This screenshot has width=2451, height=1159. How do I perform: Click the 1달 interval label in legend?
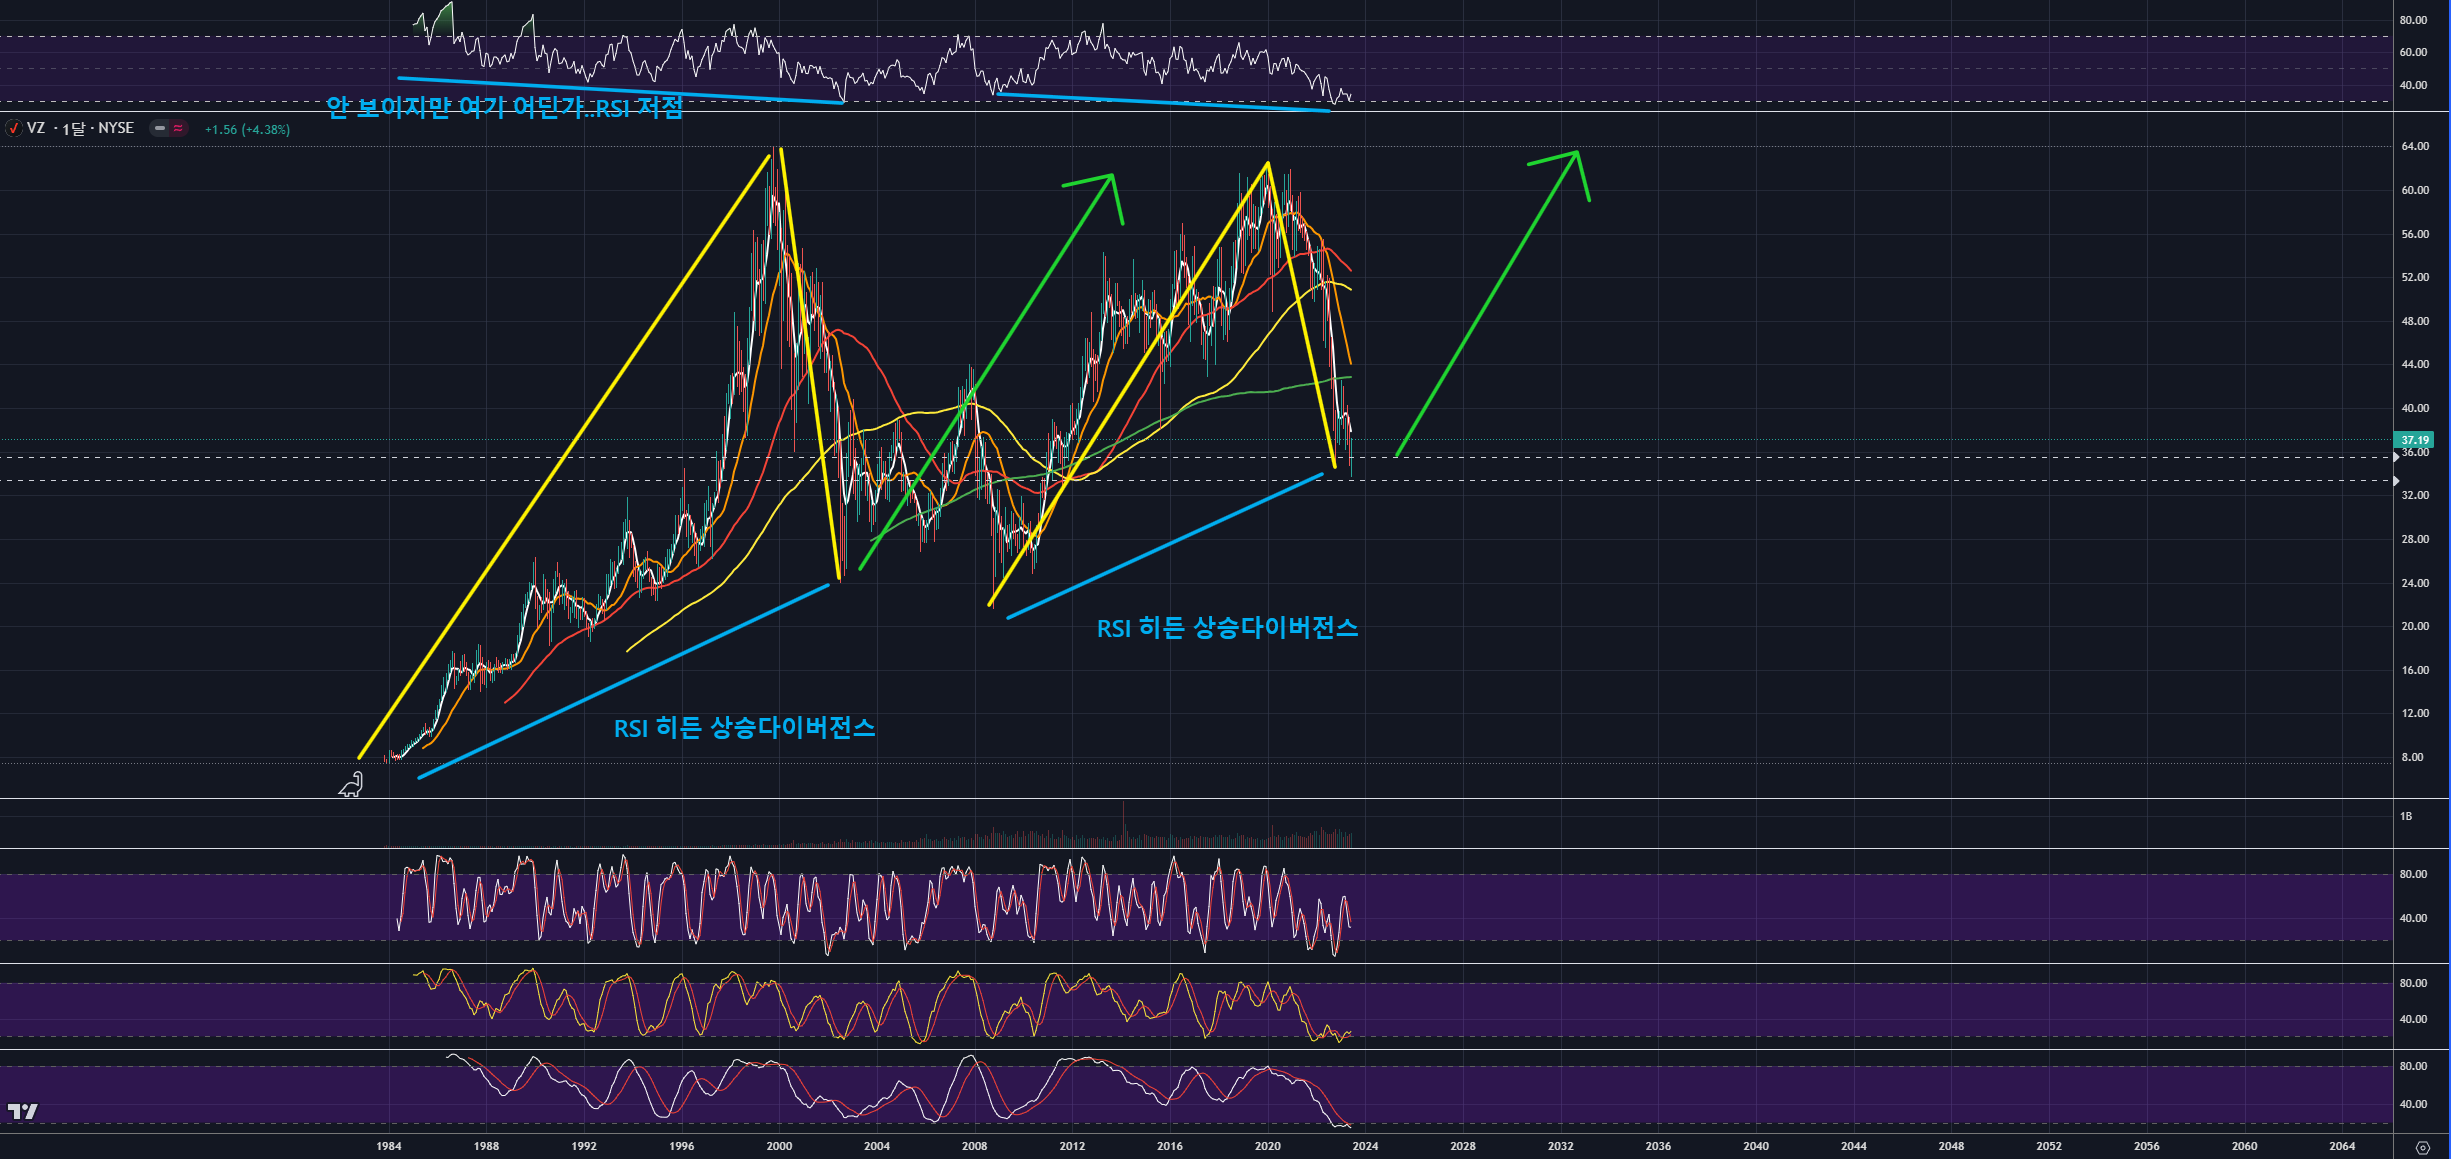tap(74, 129)
